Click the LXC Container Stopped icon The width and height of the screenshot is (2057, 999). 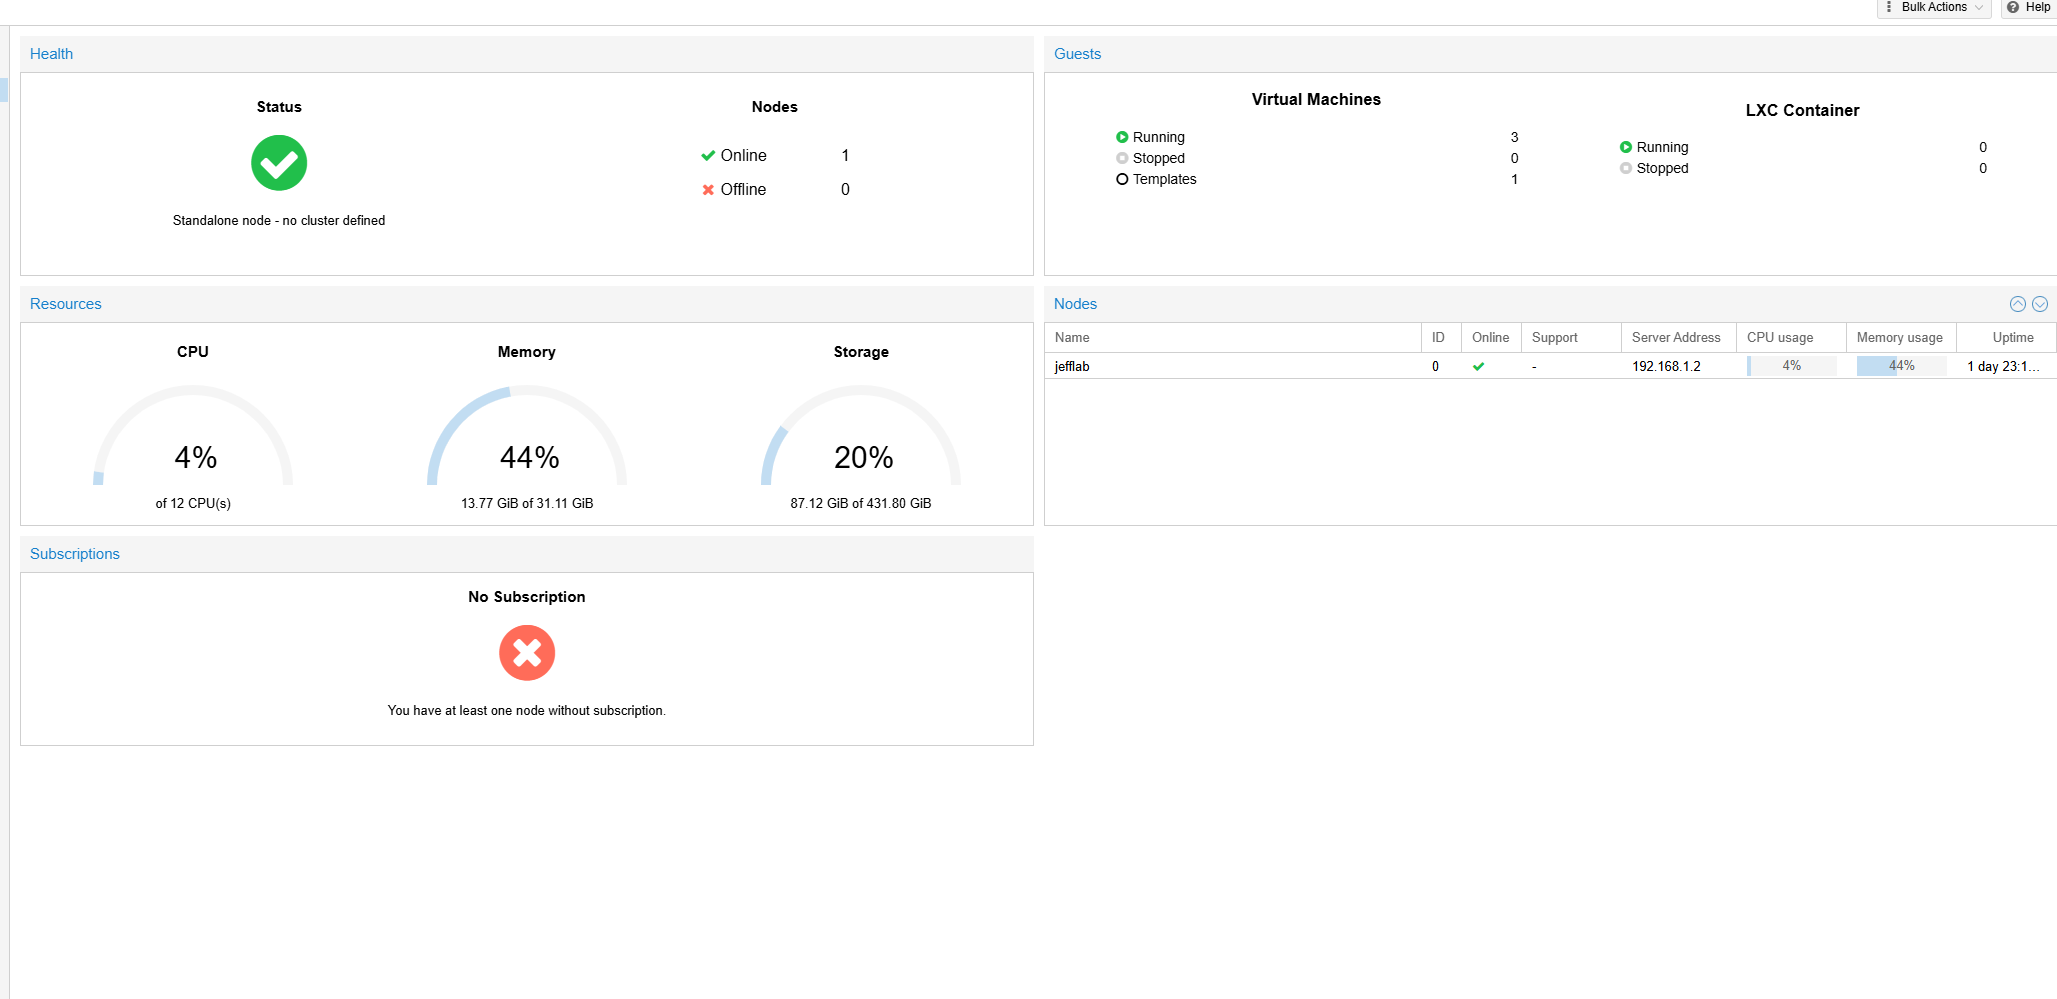[x=1626, y=168]
